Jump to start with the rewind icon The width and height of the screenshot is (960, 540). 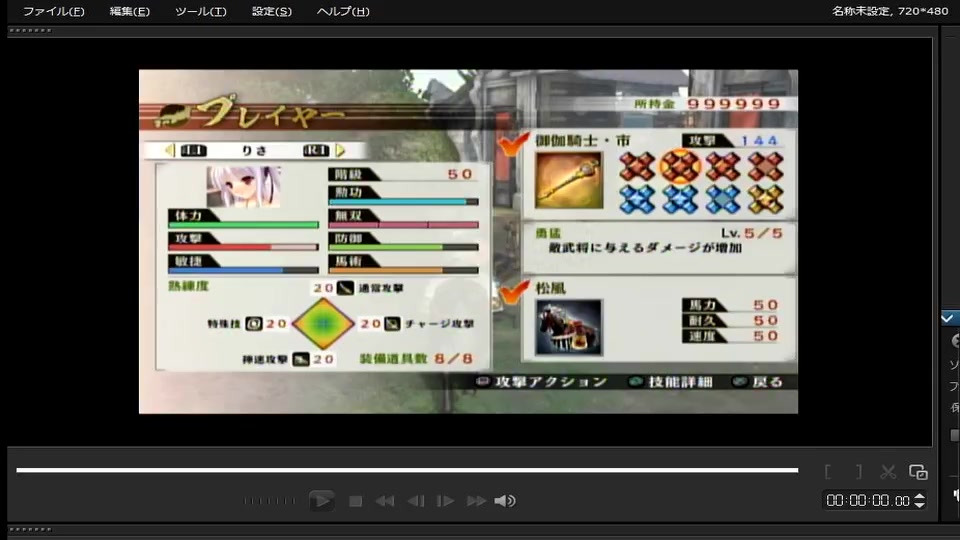pyautogui.click(x=384, y=501)
